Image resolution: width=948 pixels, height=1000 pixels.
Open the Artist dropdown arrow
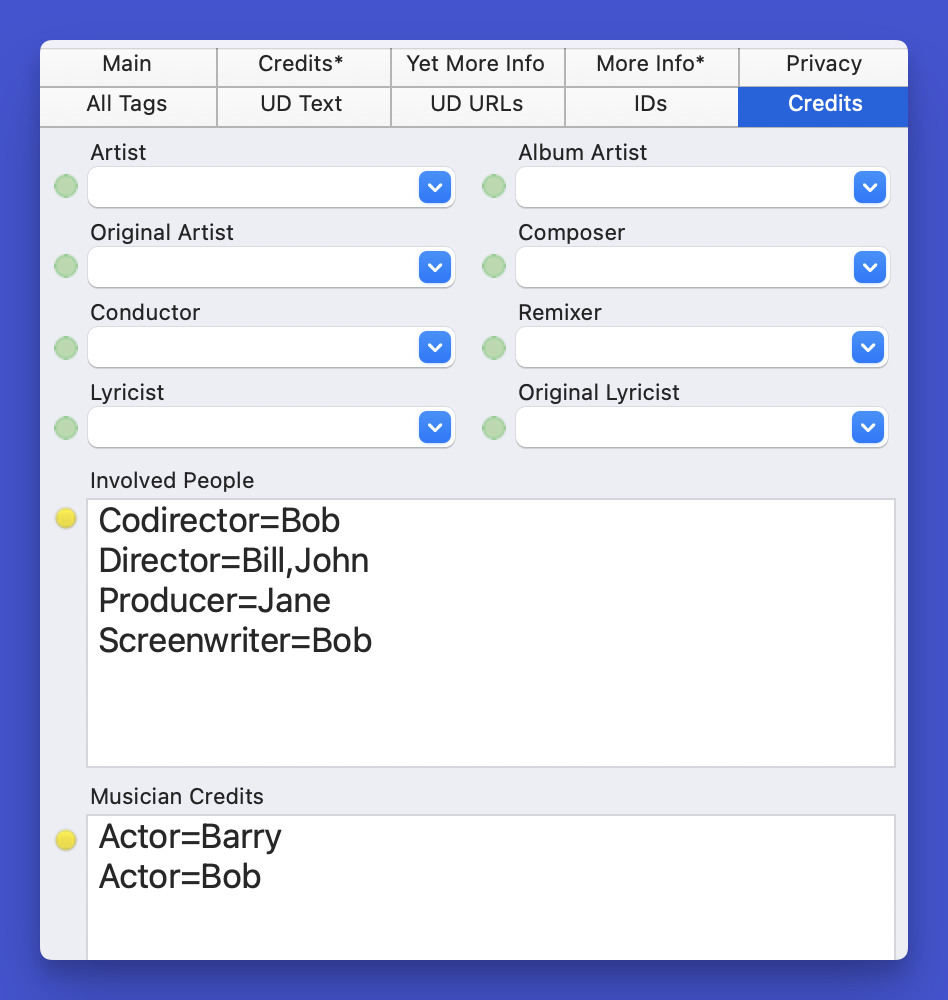[x=434, y=187]
